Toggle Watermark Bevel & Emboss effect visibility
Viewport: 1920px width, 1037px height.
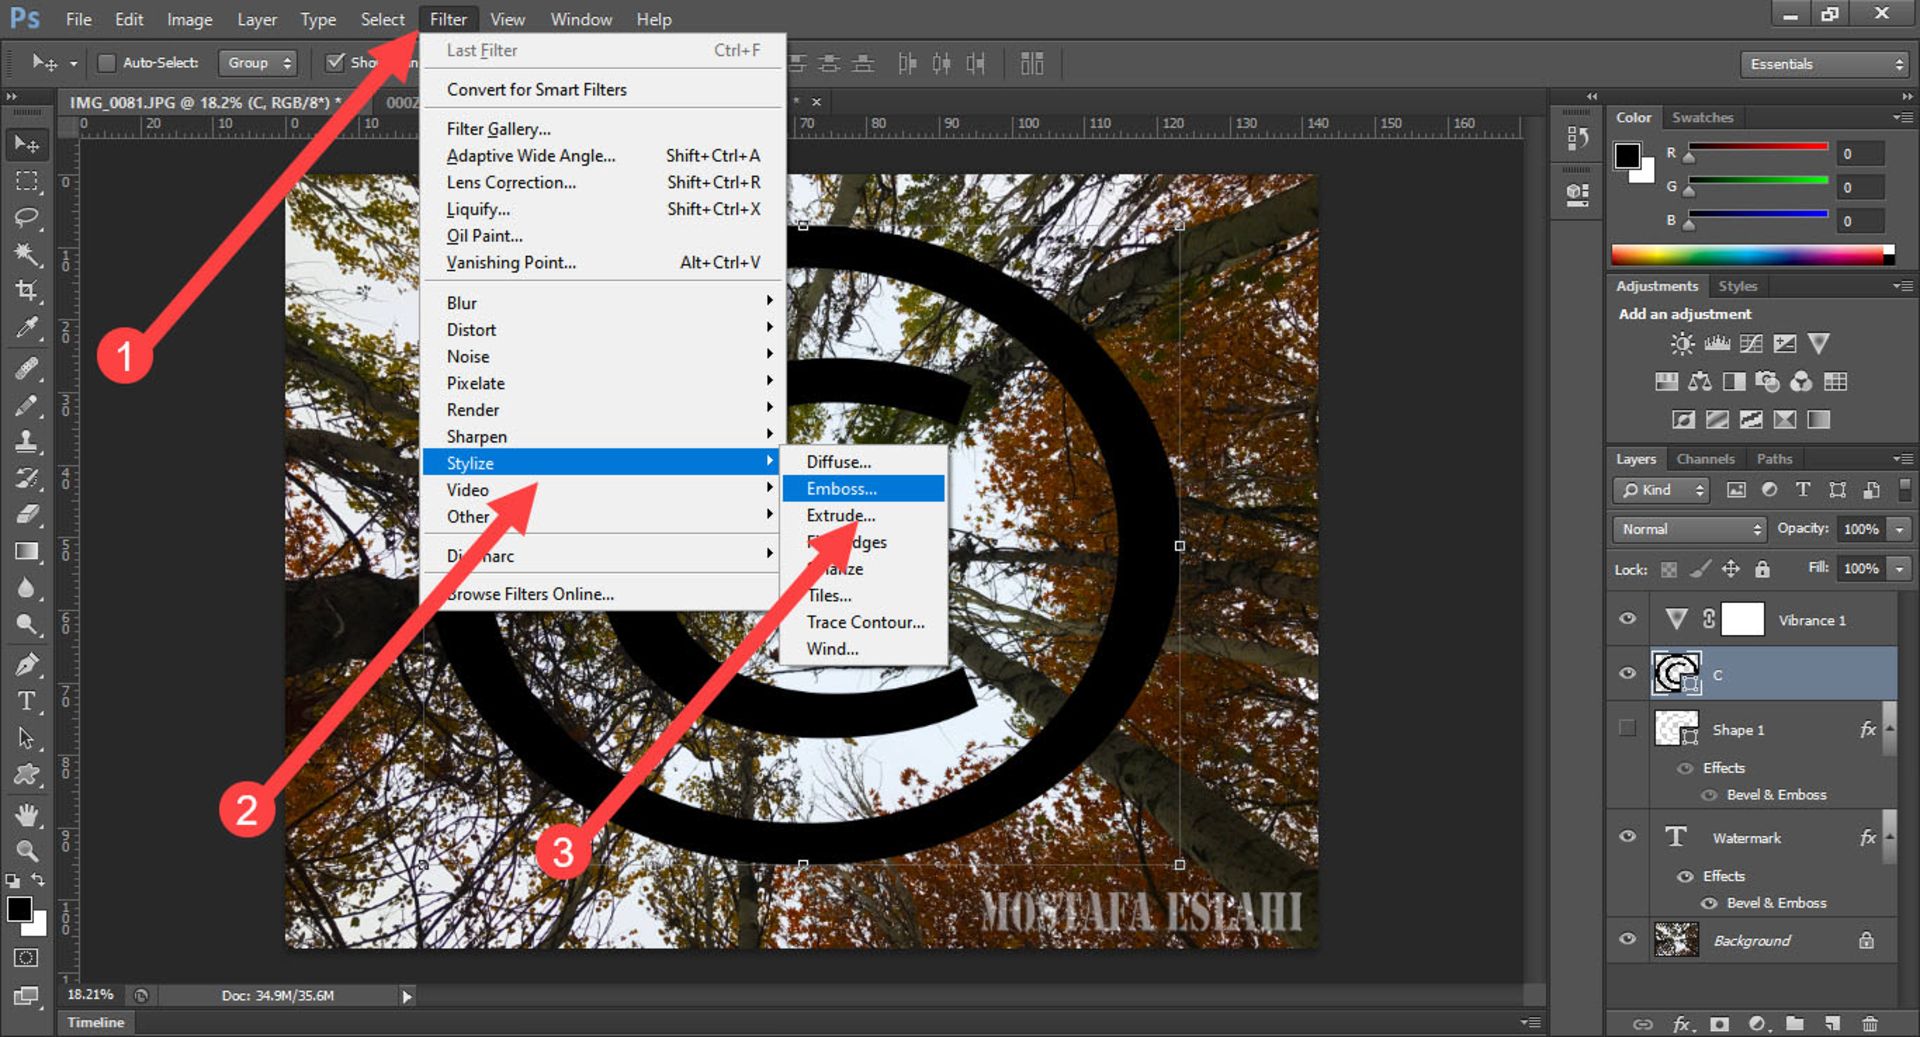point(1709,903)
